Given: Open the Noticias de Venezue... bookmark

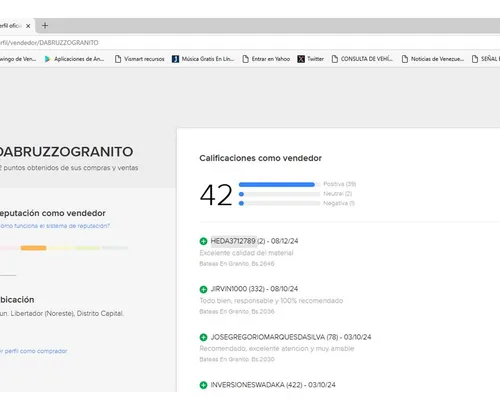Looking at the screenshot, I should click(x=433, y=59).
